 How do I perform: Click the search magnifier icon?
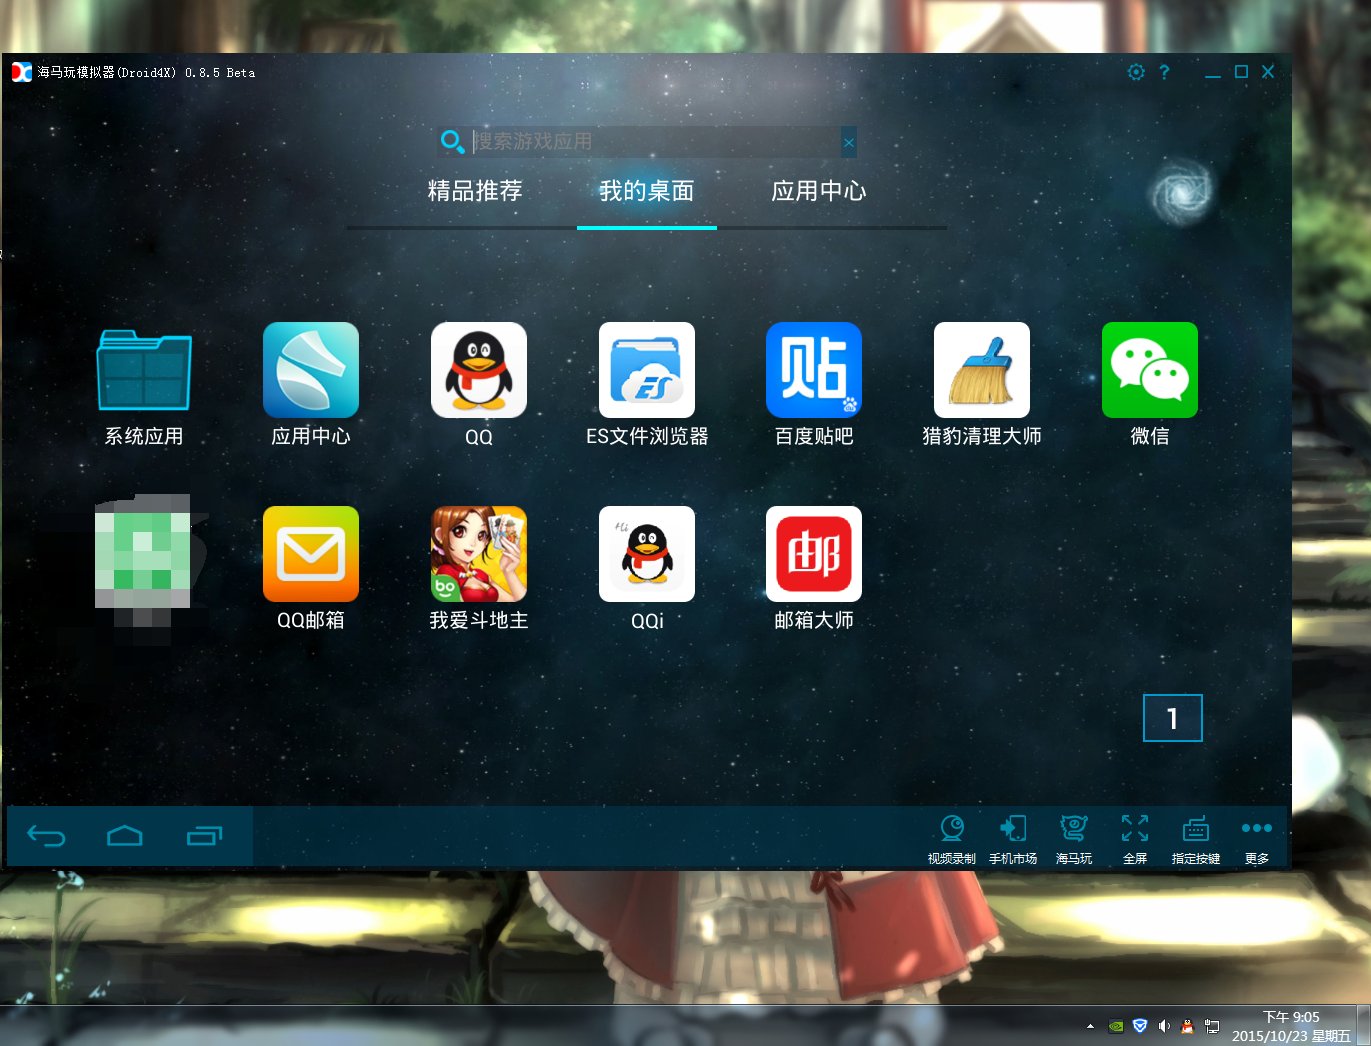coord(452,142)
